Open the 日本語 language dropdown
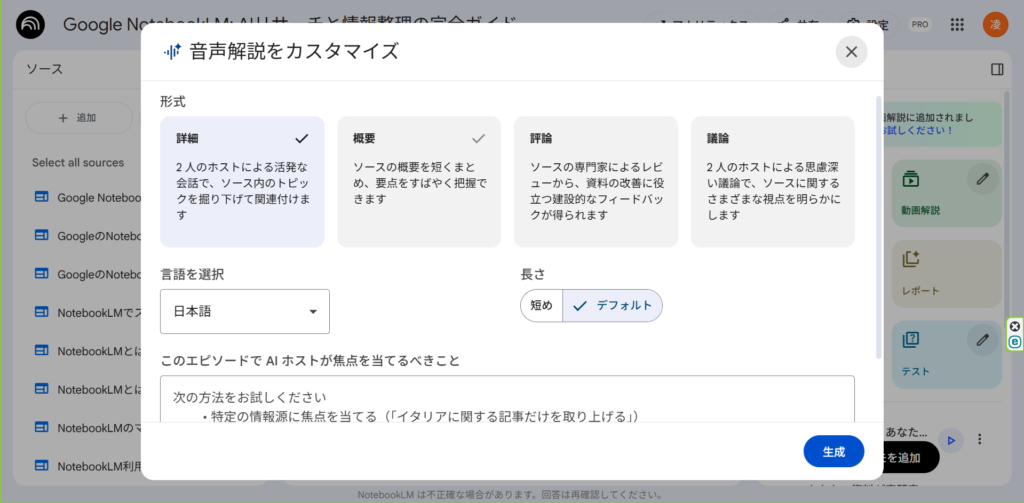Viewport: 1024px width, 503px height. pos(245,312)
